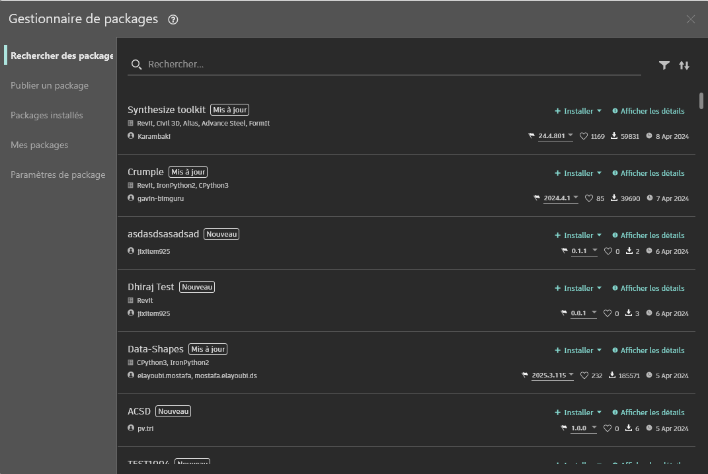Screen dimensions: 708x474
Task: Install the Dhiraj Test package
Action: 574,288
